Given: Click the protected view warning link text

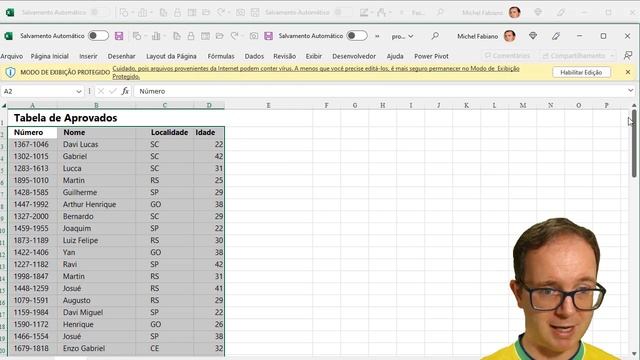Looking at the screenshot, I should tap(316, 72).
